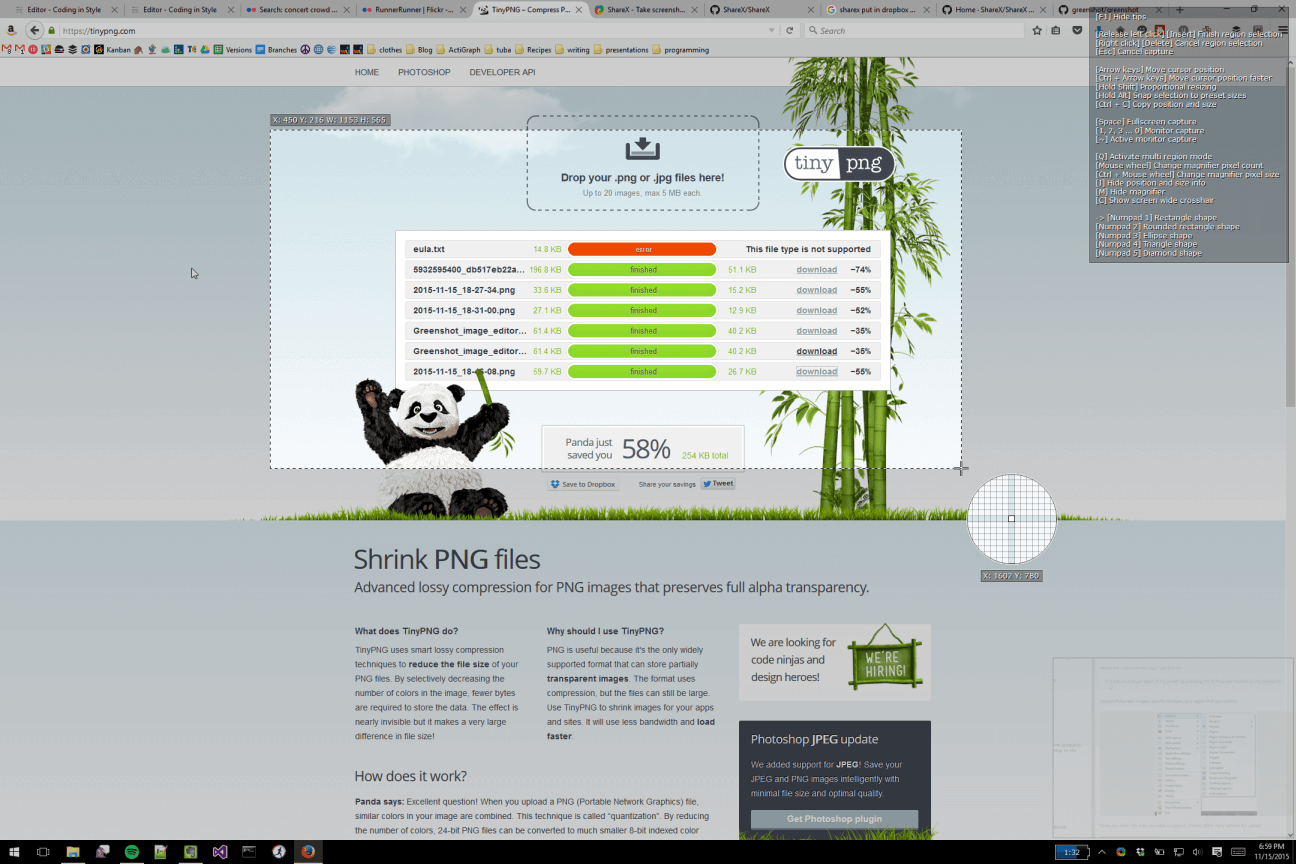1296x864 pixels.
Task: Download compressed 2015-11-15_18-31-00.png
Action: click(816, 310)
